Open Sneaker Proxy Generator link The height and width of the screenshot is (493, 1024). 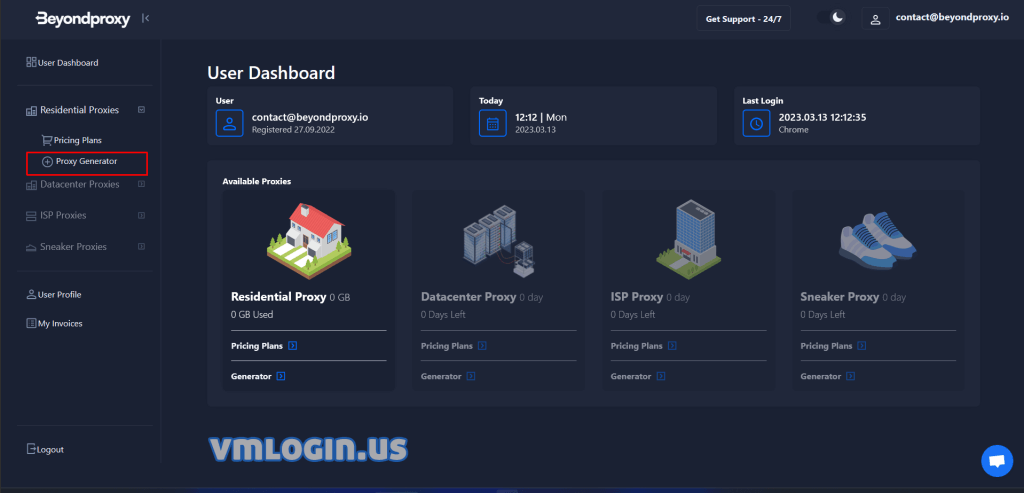tap(821, 376)
